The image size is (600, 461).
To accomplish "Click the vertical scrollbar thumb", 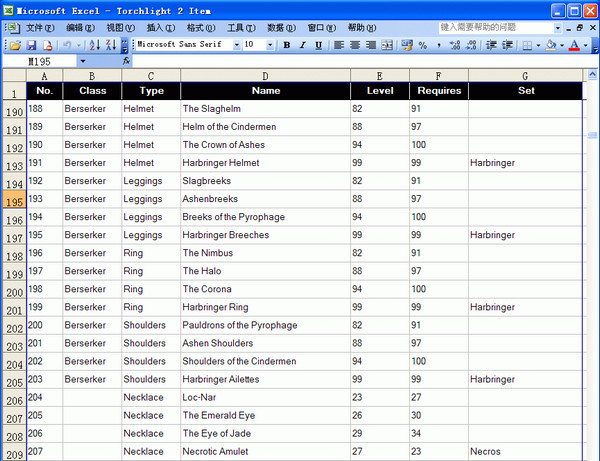I will click(x=592, y=135).
